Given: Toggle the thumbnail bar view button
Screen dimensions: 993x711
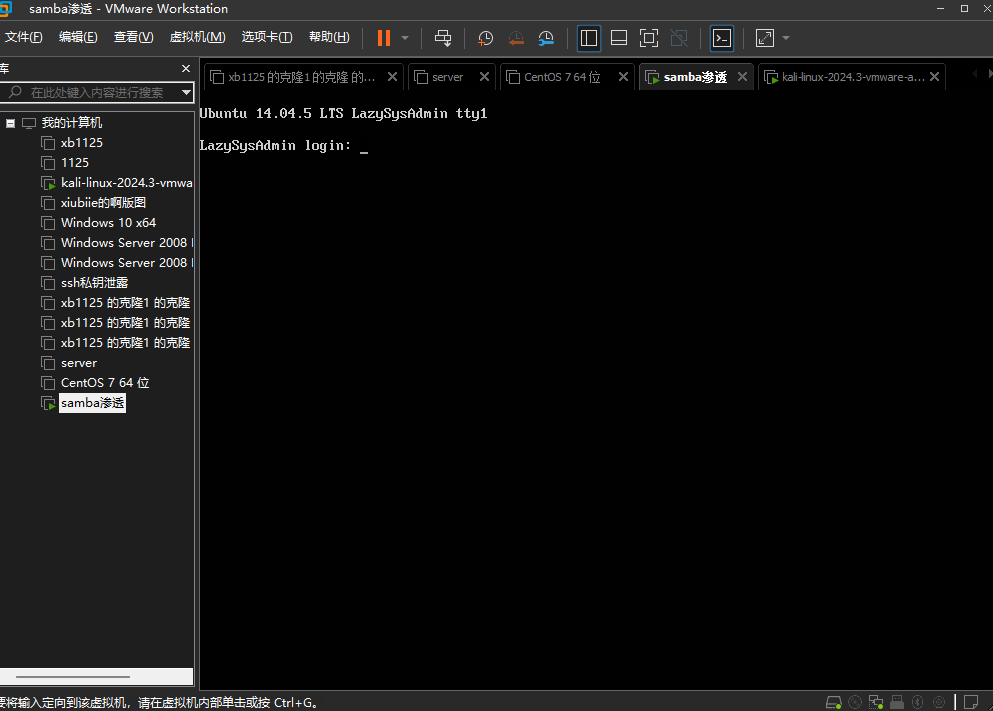Looking at the screenshot, I should pyautogui.click(x=619, y=38).
